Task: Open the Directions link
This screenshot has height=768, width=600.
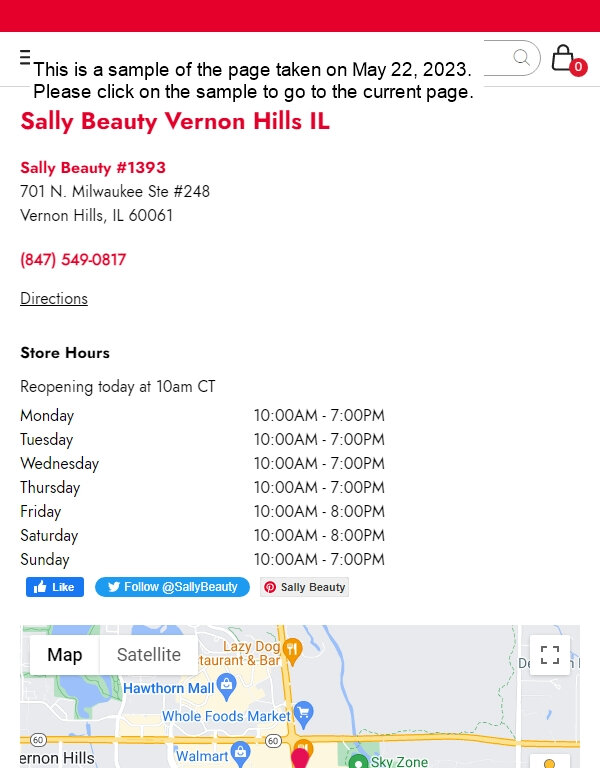Action: [x=54, y=298]
